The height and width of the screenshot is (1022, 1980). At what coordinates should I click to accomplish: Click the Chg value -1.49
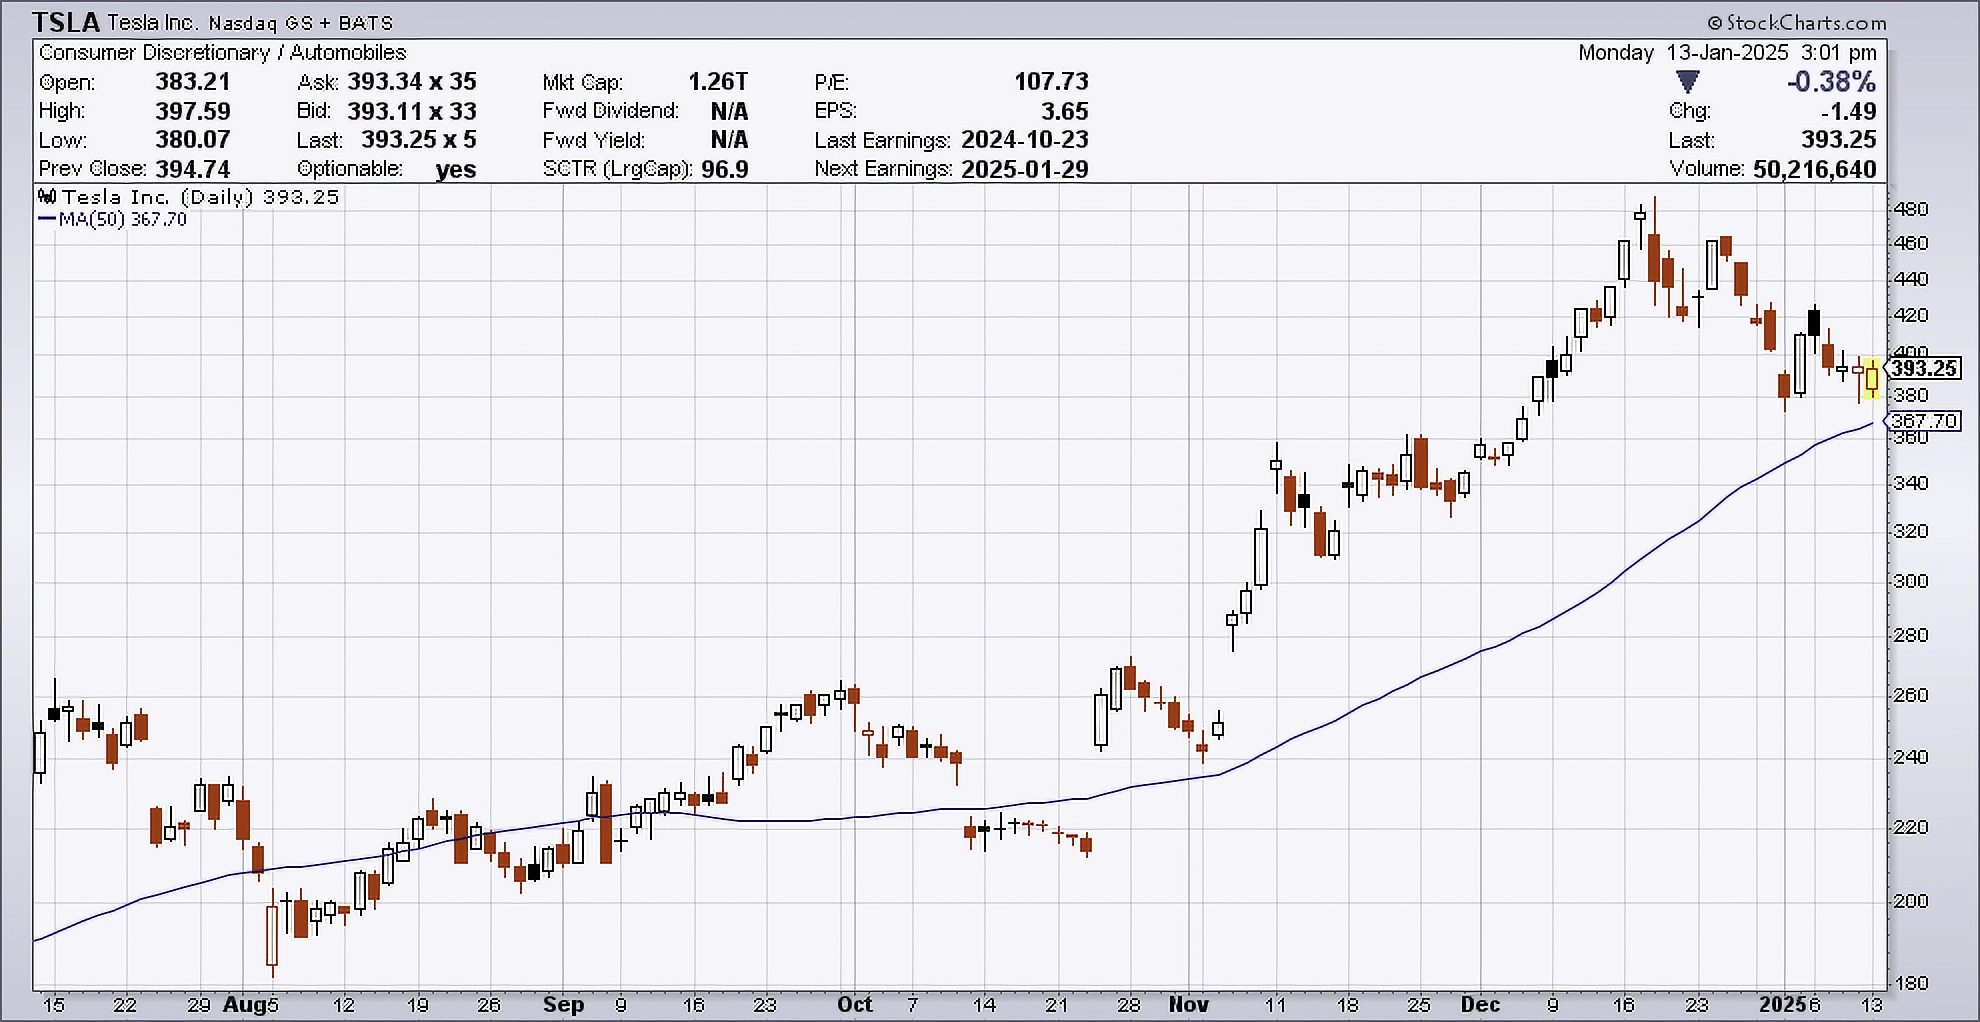tap(1848, 111)
